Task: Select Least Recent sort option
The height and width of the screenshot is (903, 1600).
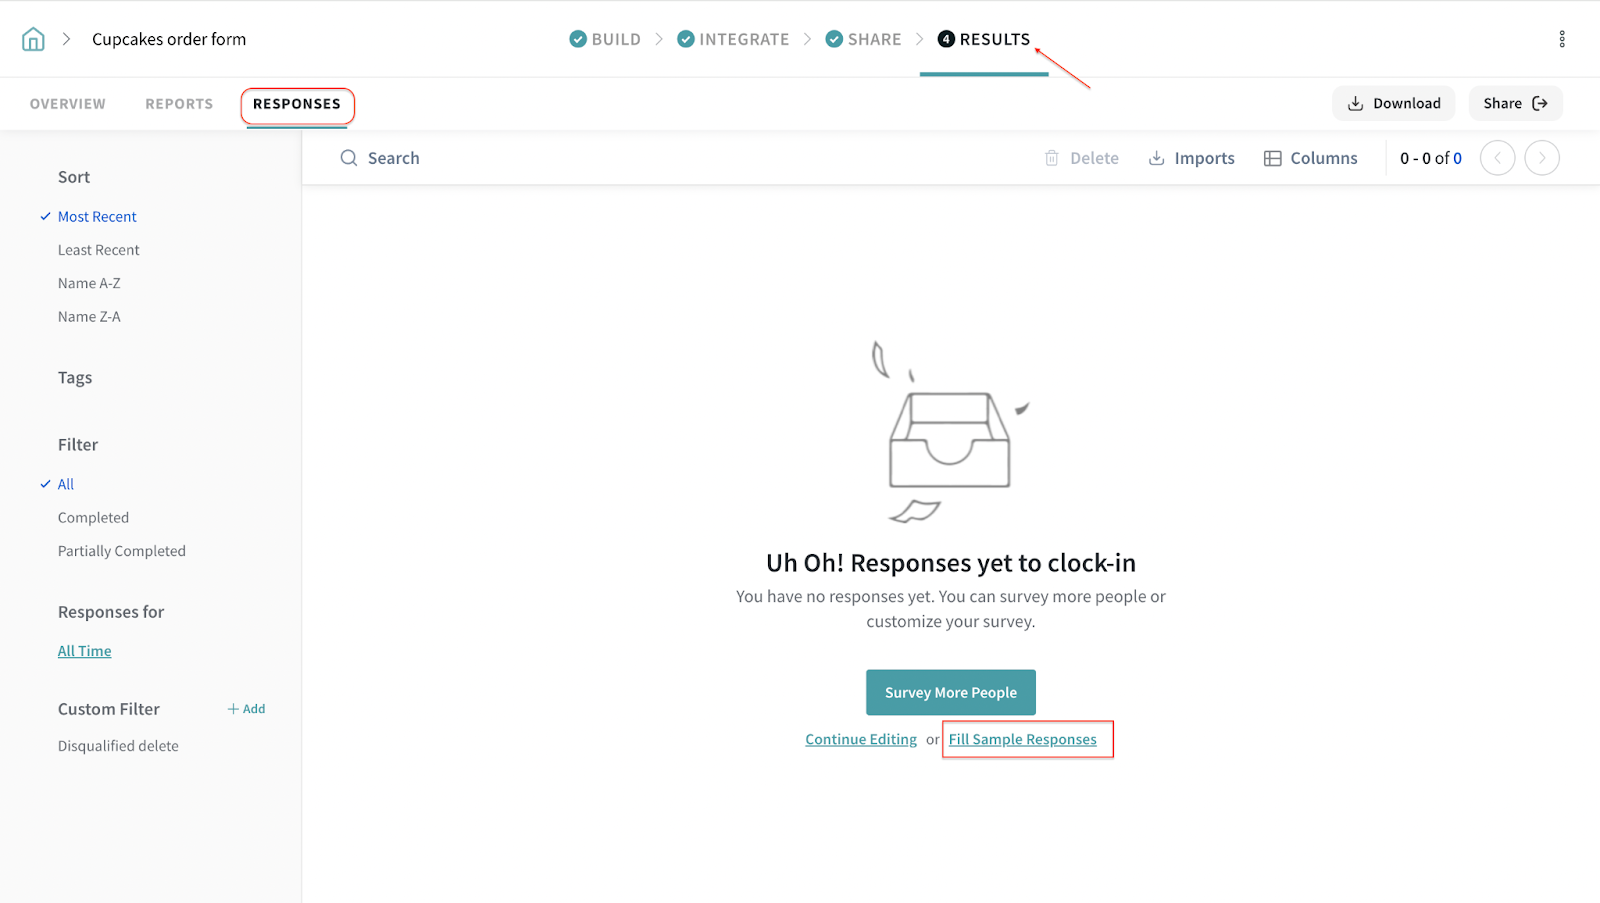Action: (x=98, y=250)
